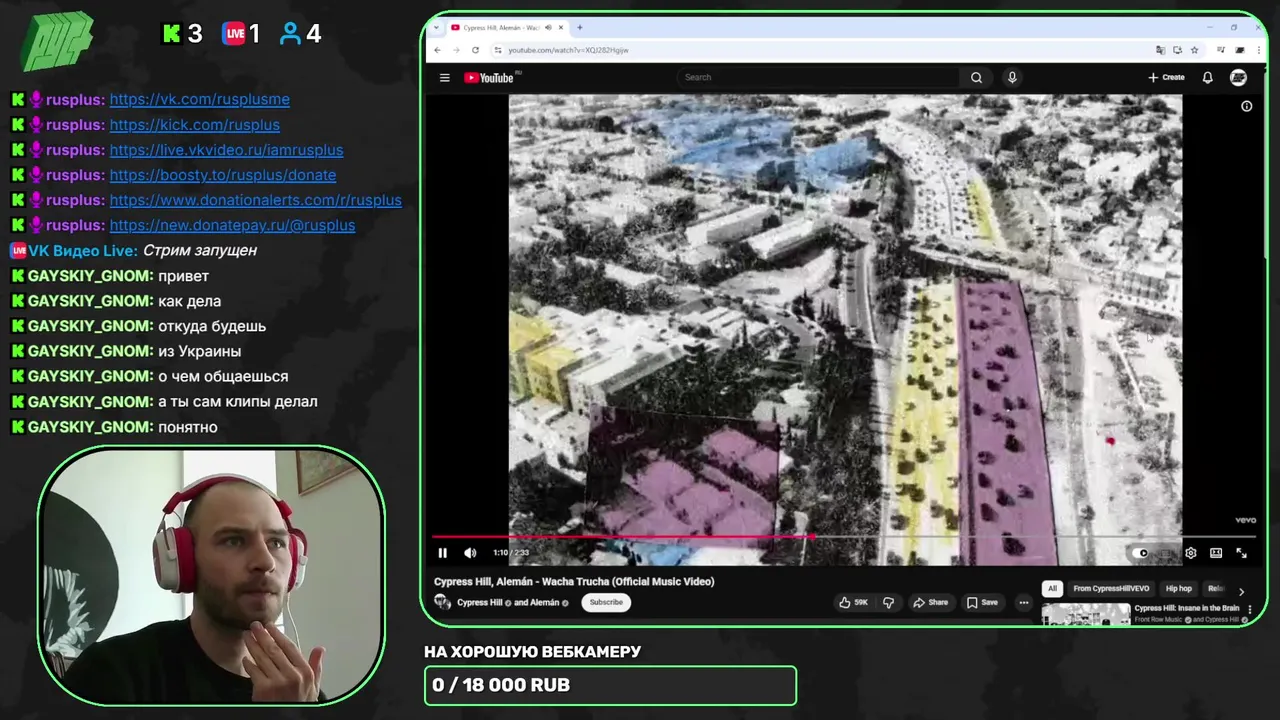The image size is (1280, 720).
Task: Open the boosty.to/rusplus/donate link
Action: (x=223, y=175)
